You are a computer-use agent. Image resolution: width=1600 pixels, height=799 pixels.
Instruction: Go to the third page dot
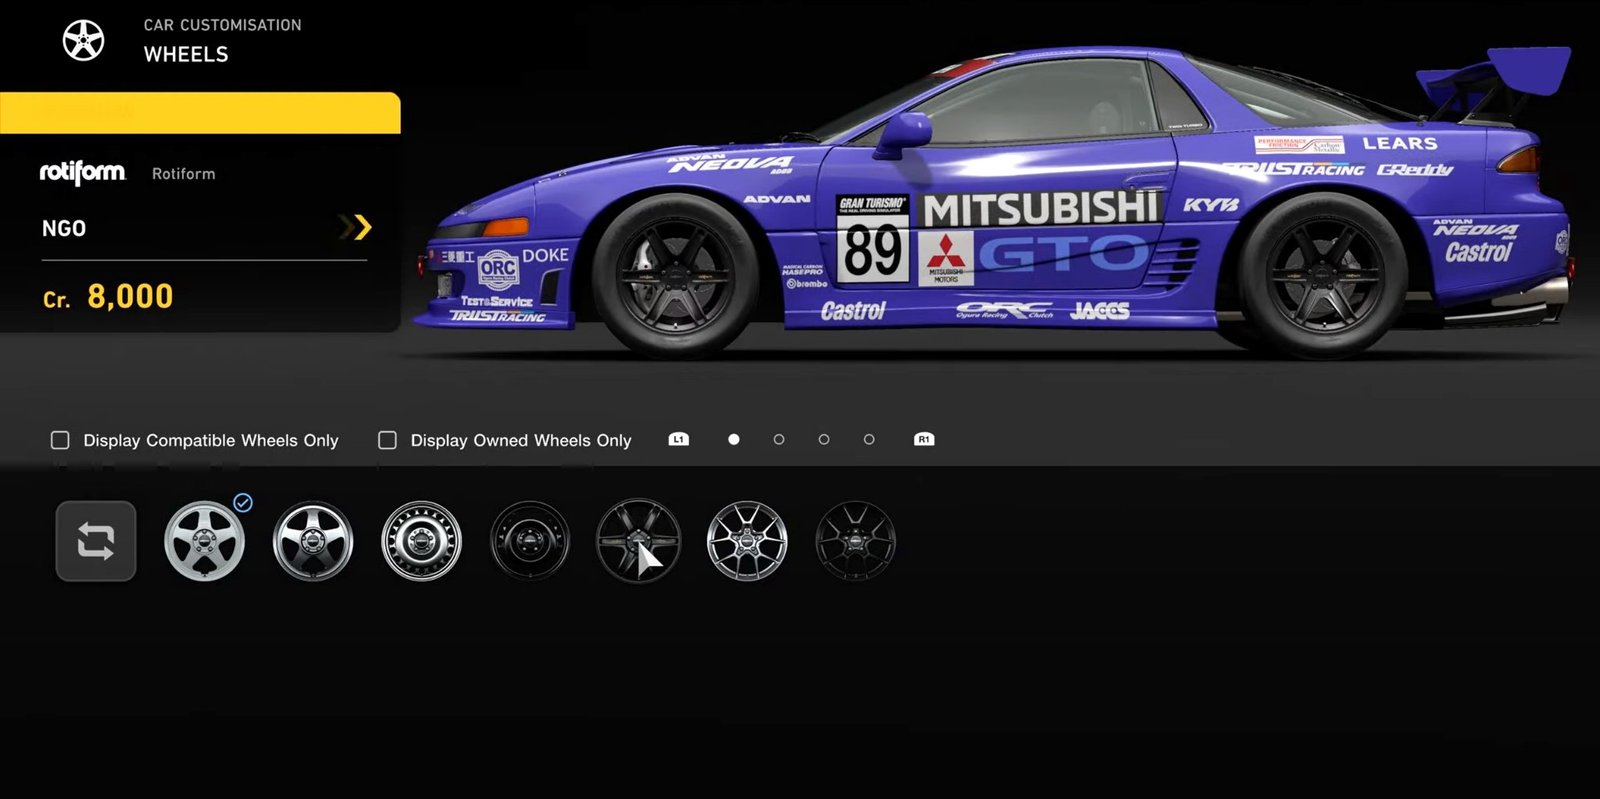(x=824, y=439)
